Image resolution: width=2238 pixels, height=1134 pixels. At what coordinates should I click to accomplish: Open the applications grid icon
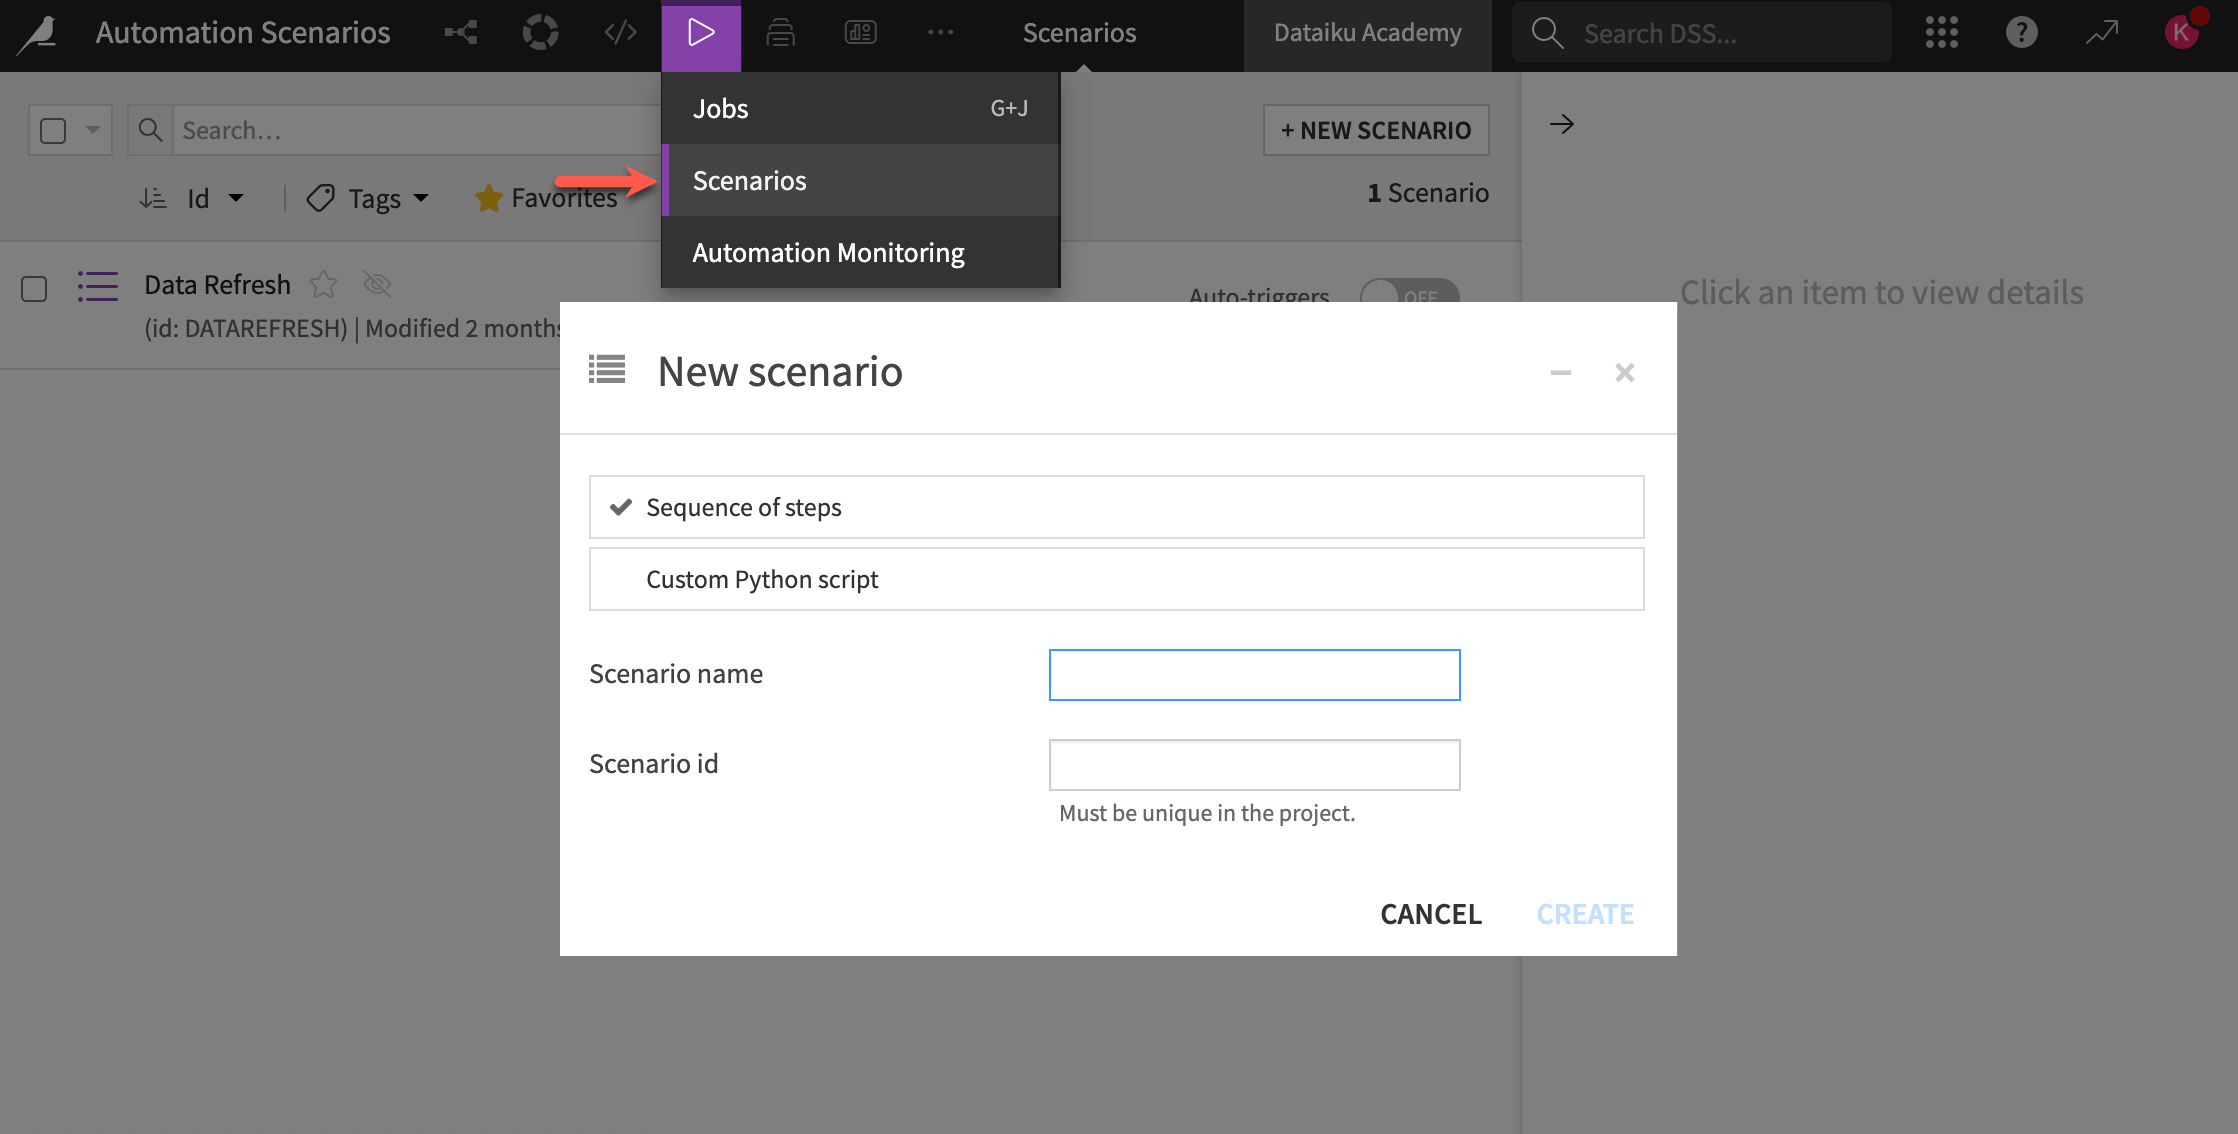click(1942, 33)
